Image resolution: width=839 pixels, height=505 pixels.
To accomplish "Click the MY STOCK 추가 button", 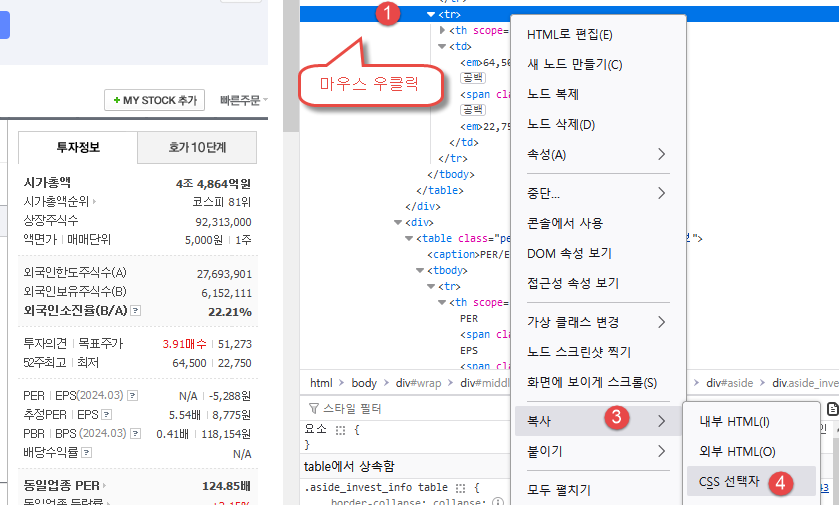I will [x=155, y=100].
